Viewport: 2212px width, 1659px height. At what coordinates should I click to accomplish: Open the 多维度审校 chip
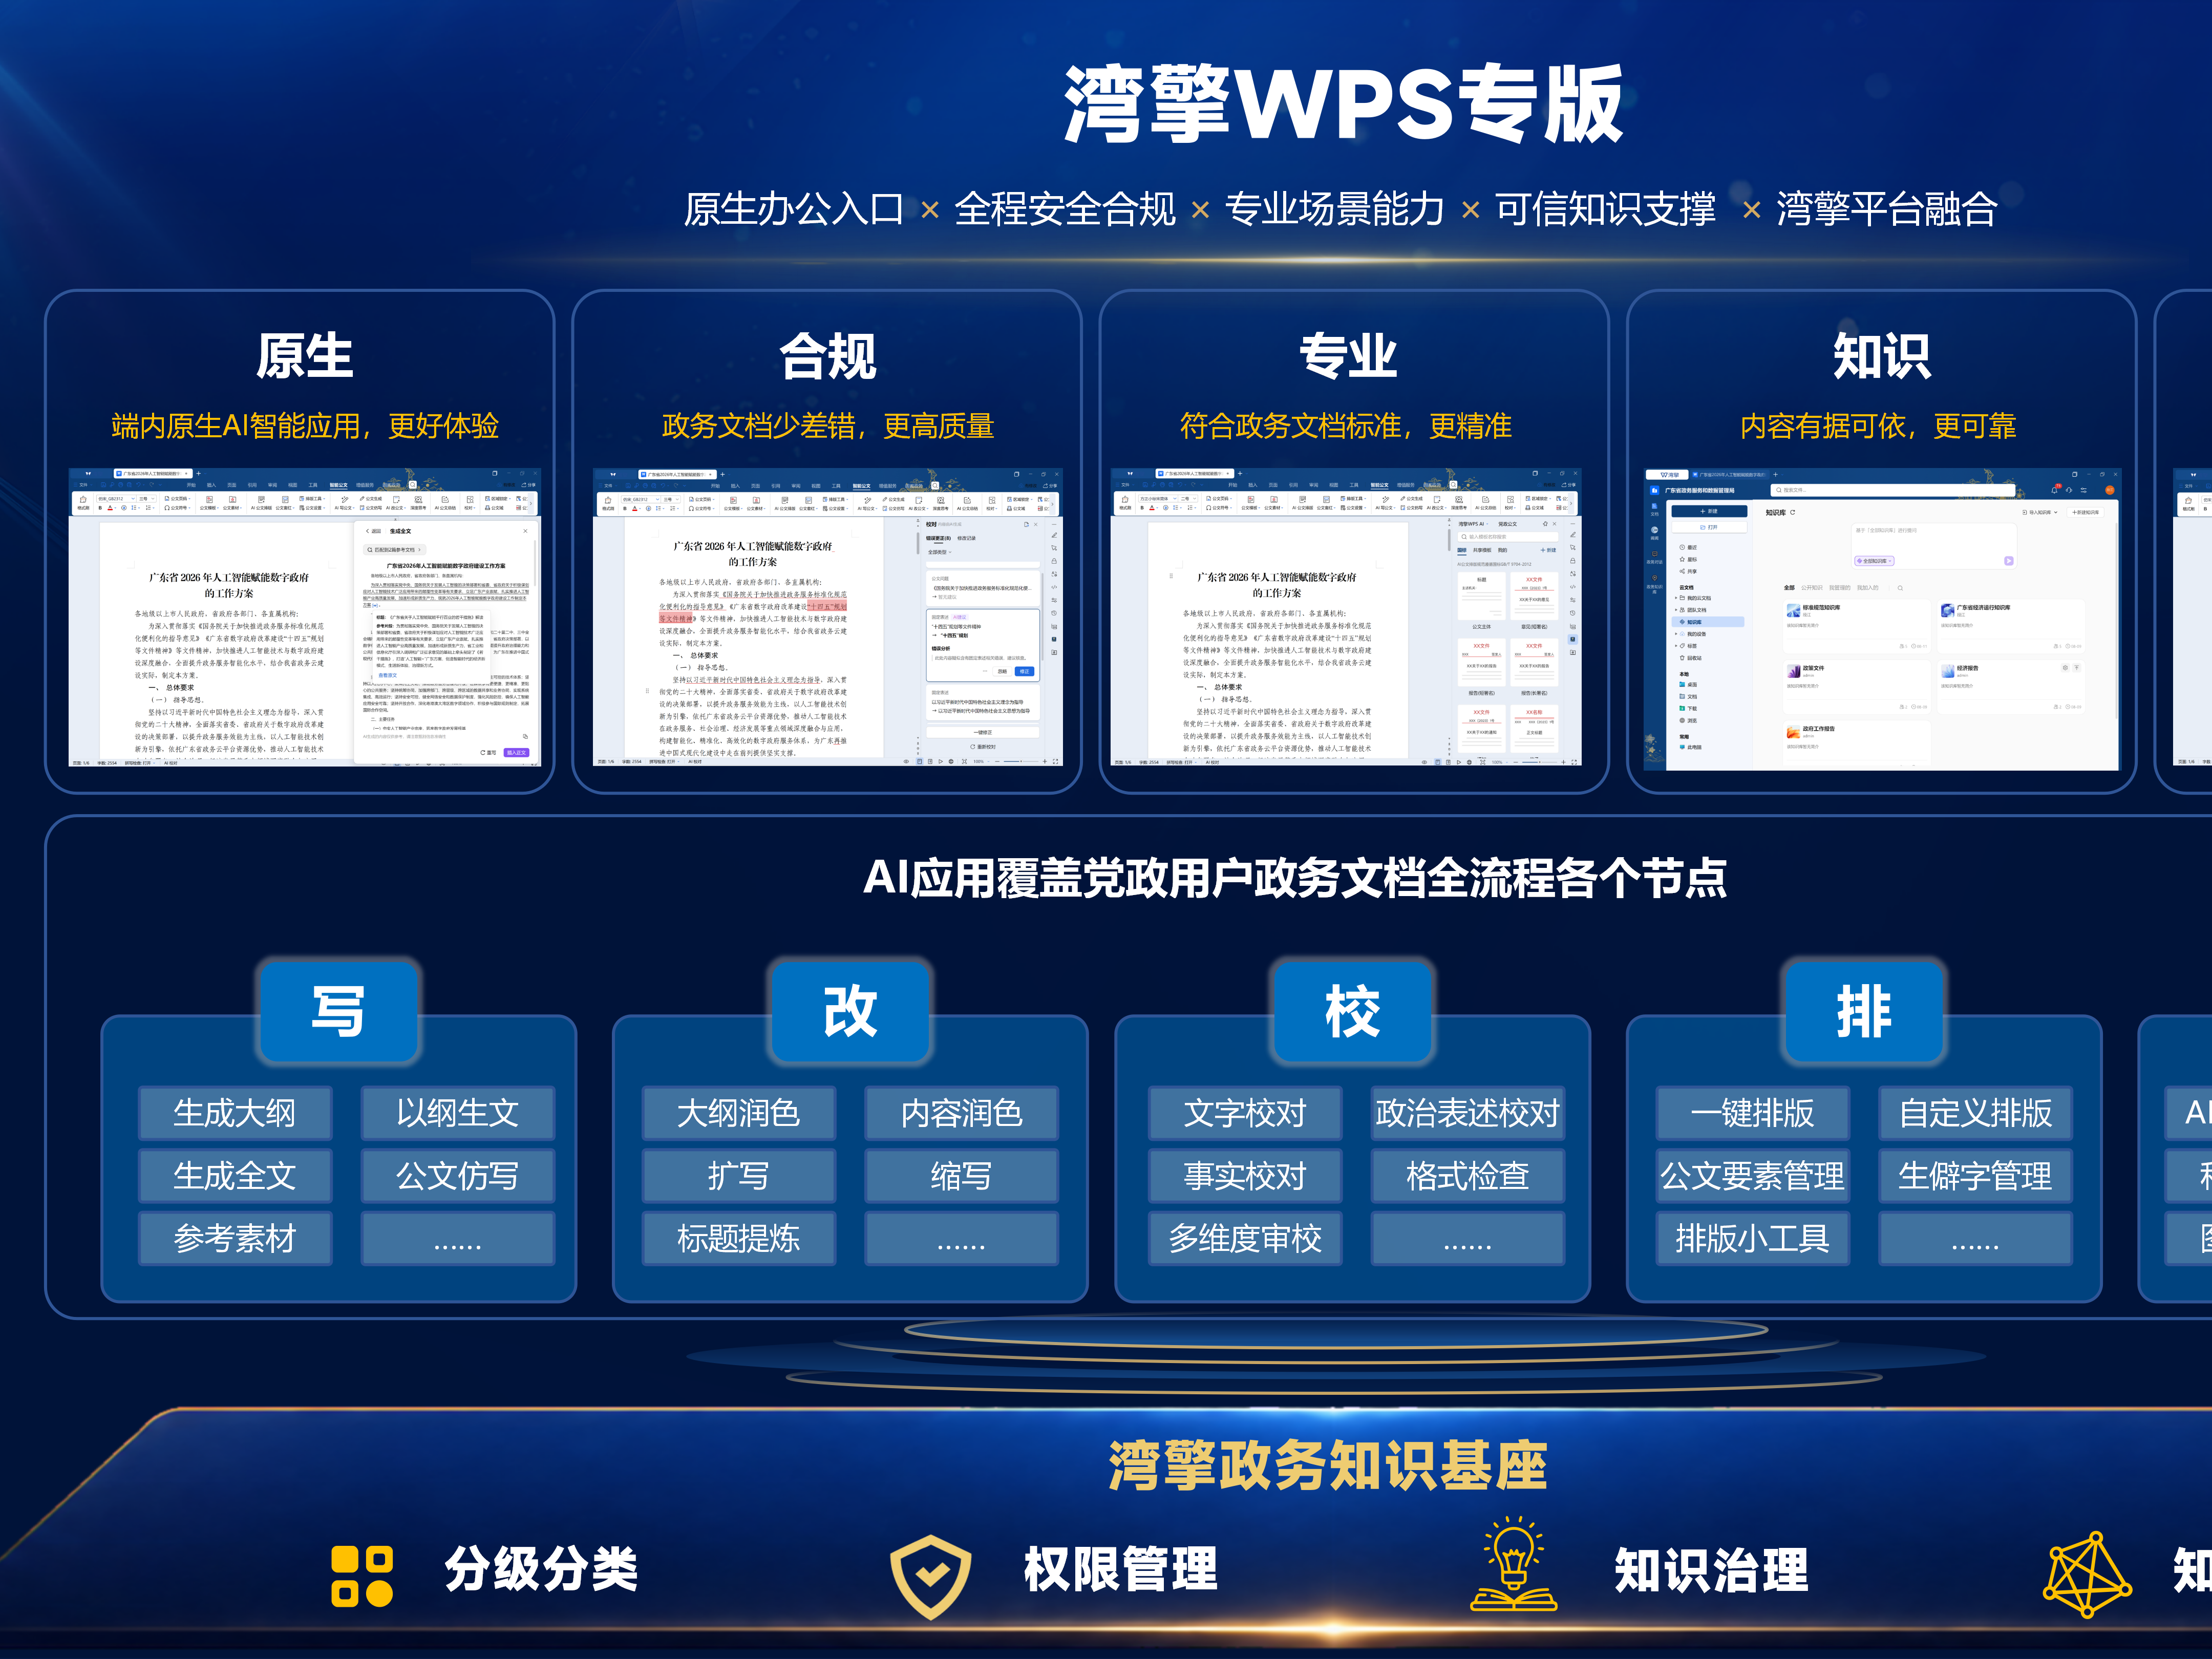tap(1245, 1239)
